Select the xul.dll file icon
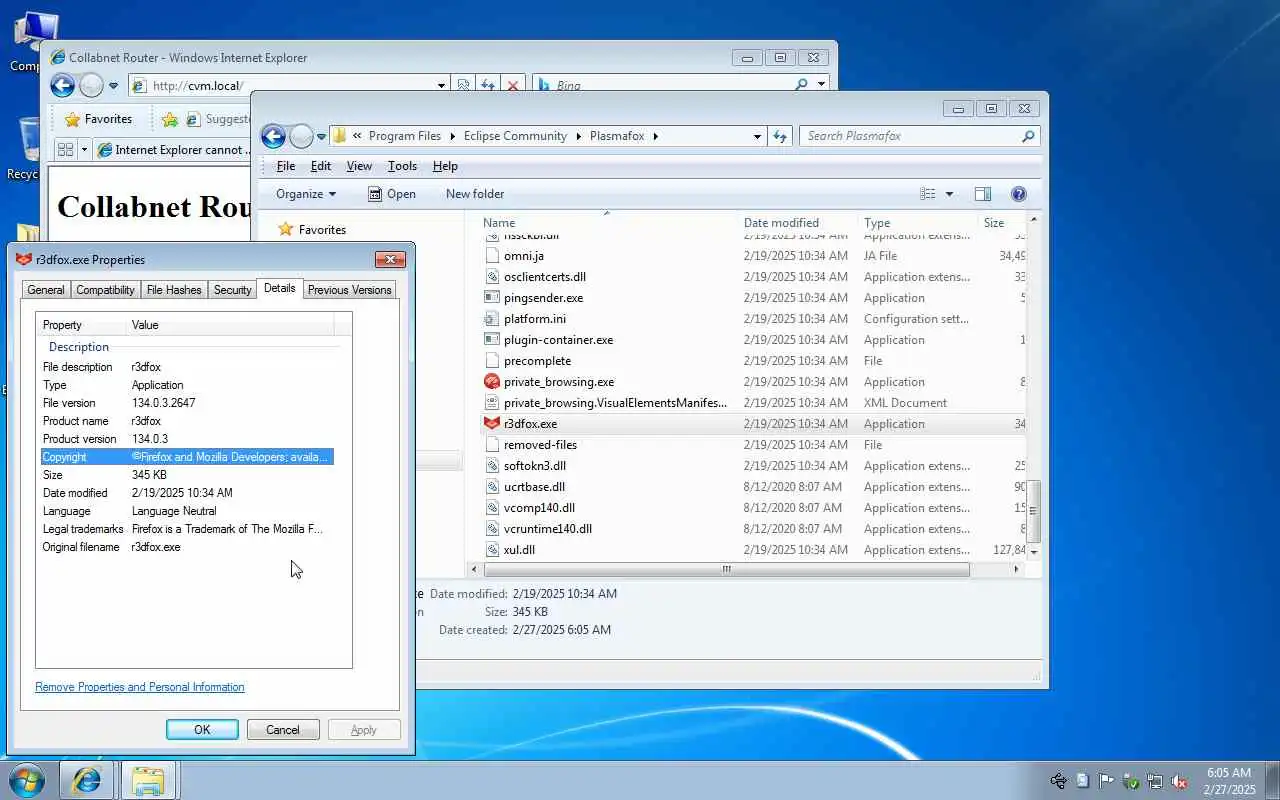Viewport: 1280px width, 800px height. [491, 550]
